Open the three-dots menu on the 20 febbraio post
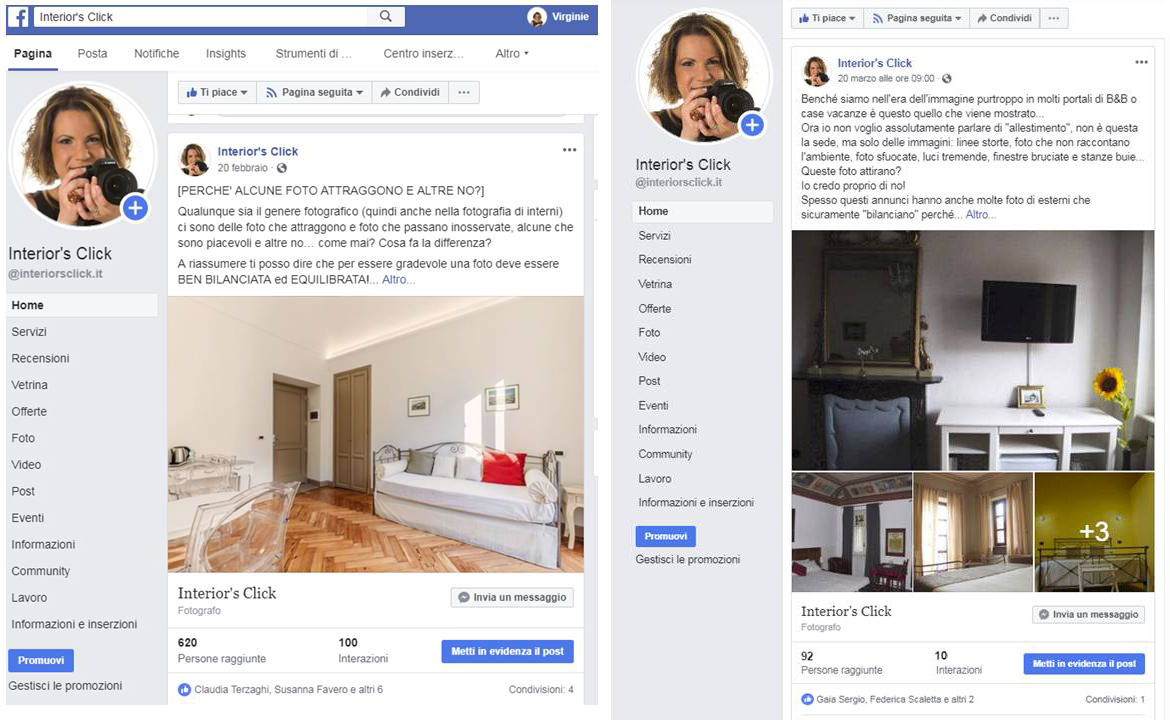Screen dimensions: 1170x720 569,150
